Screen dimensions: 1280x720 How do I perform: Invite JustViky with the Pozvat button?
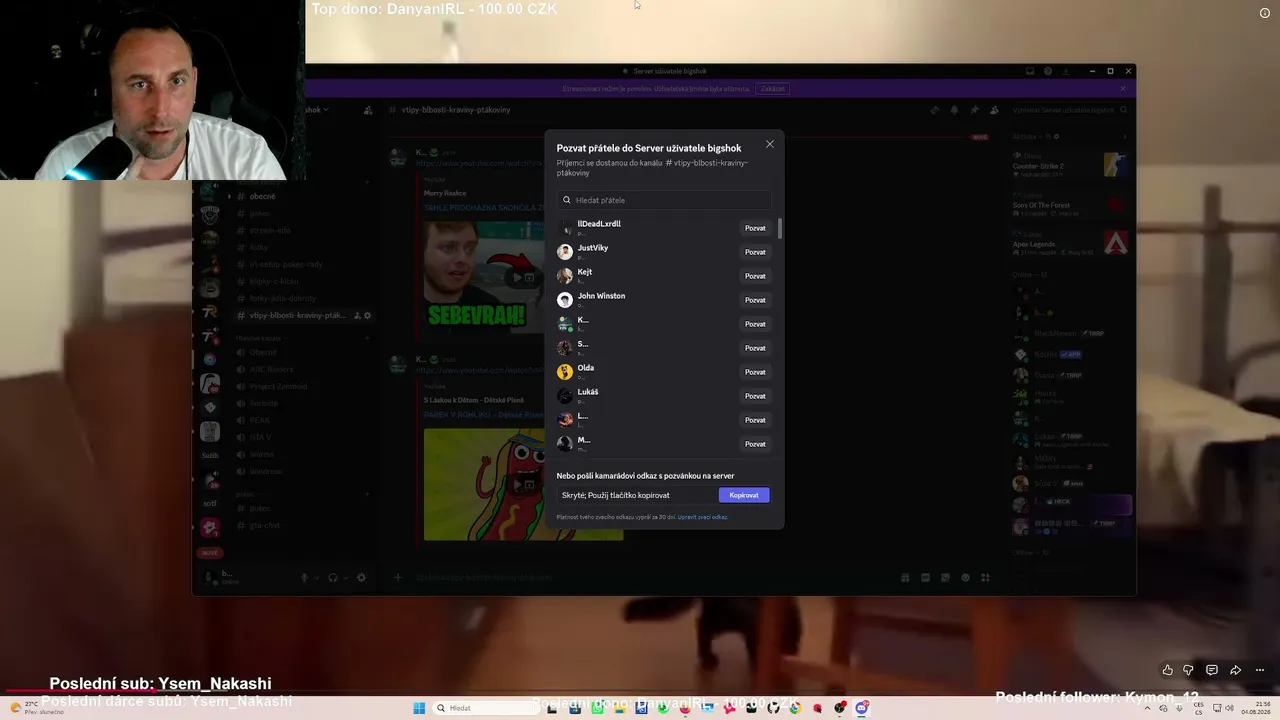(755, 252)
